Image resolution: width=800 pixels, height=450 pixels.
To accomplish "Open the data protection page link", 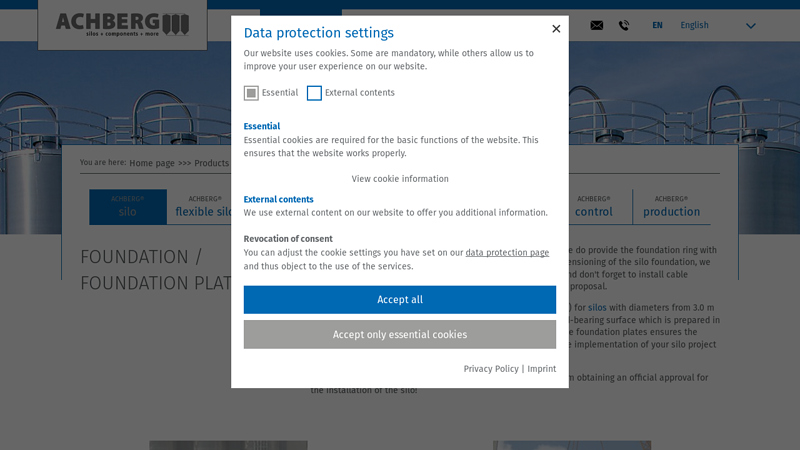I will click(507, 253).
